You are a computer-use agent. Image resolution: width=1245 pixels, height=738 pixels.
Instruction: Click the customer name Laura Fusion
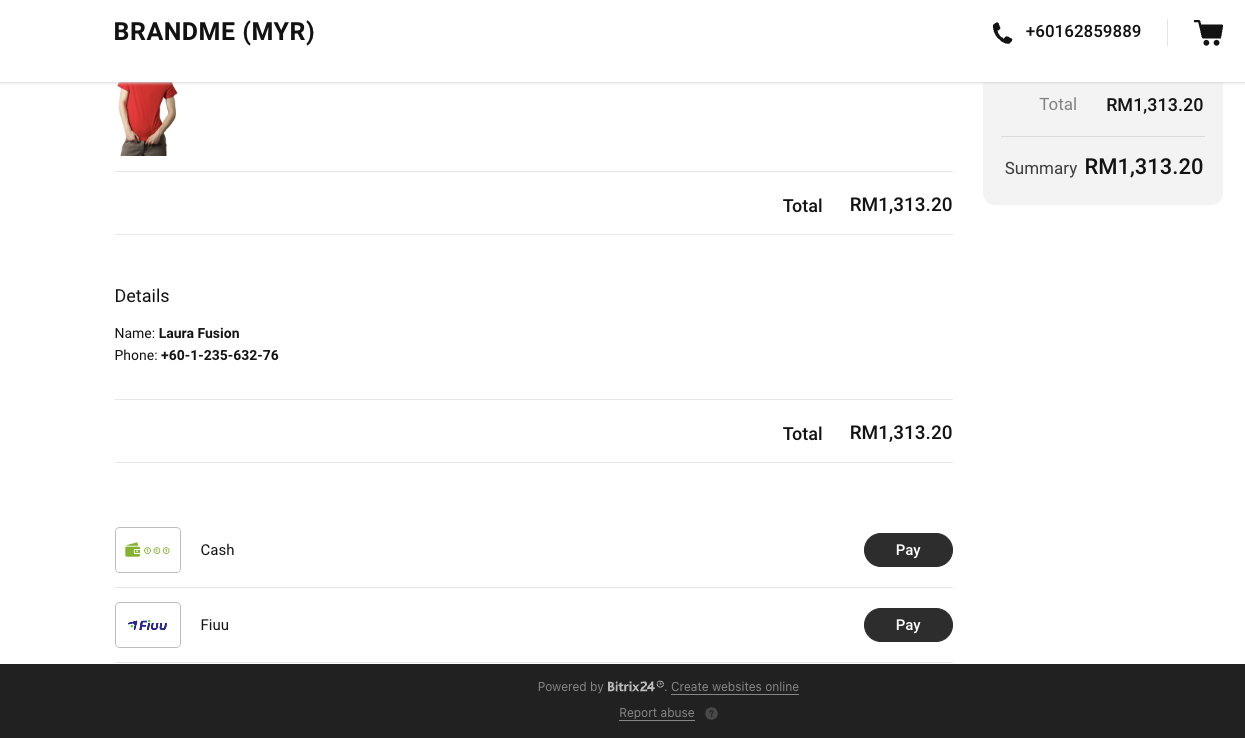click(x=199, y=333)
